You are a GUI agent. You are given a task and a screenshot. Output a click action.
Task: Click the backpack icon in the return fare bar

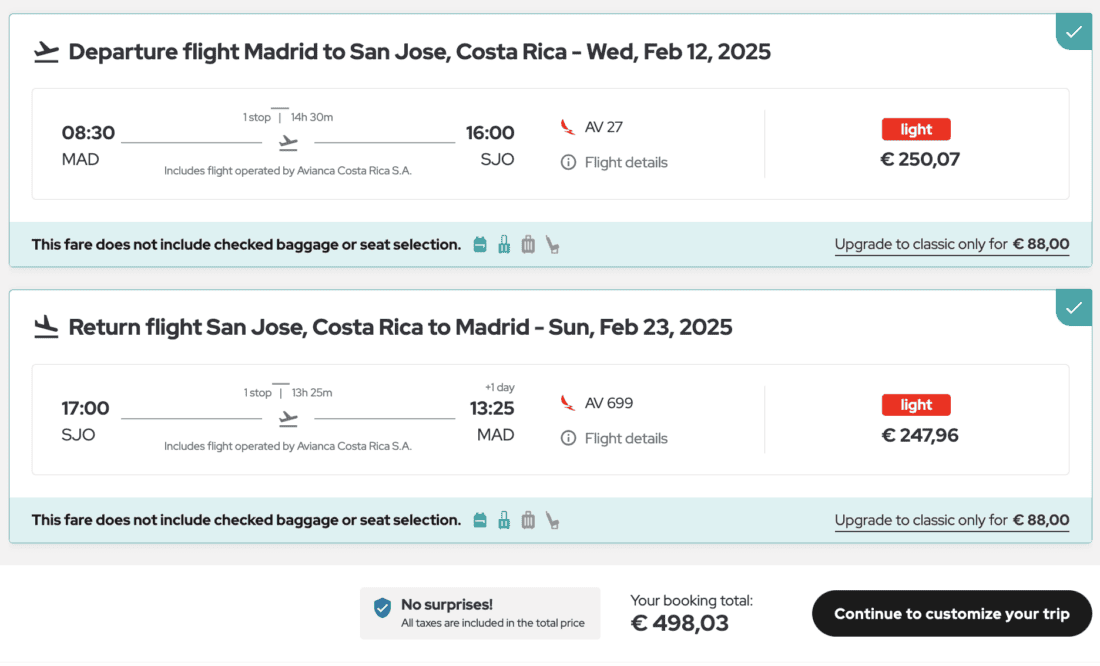point(480,520)
